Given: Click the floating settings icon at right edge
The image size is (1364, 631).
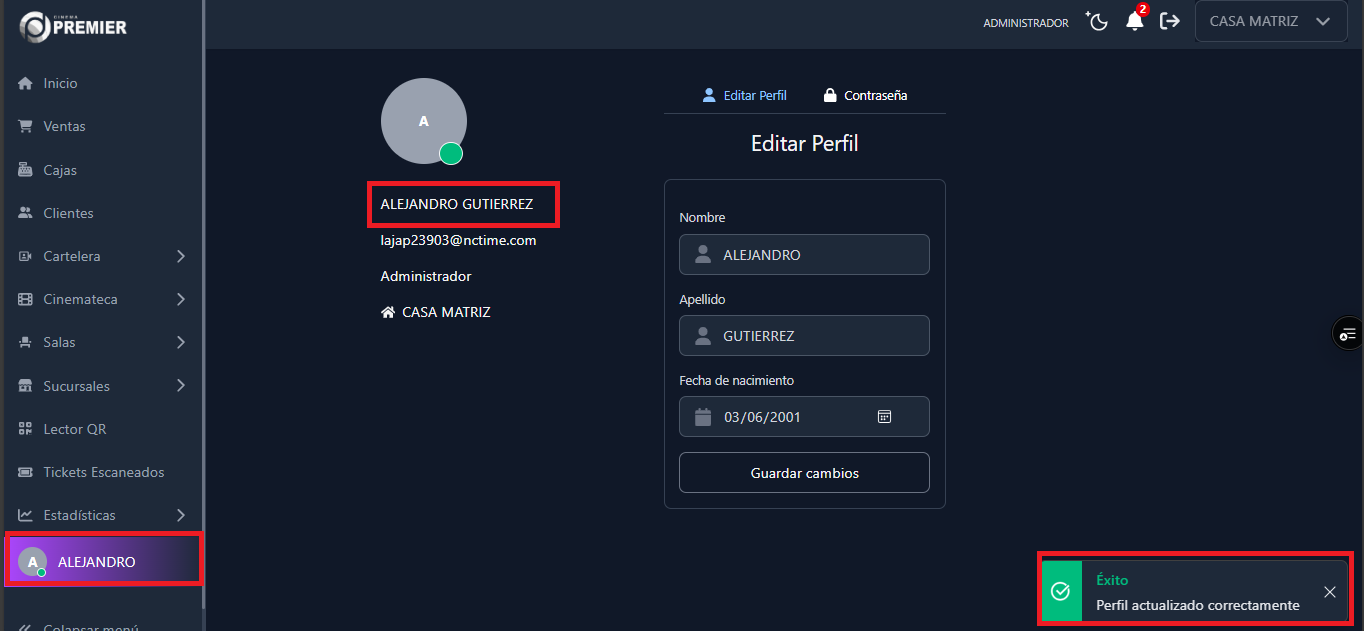Looking at the screenshot, I should click(1348, 334).
